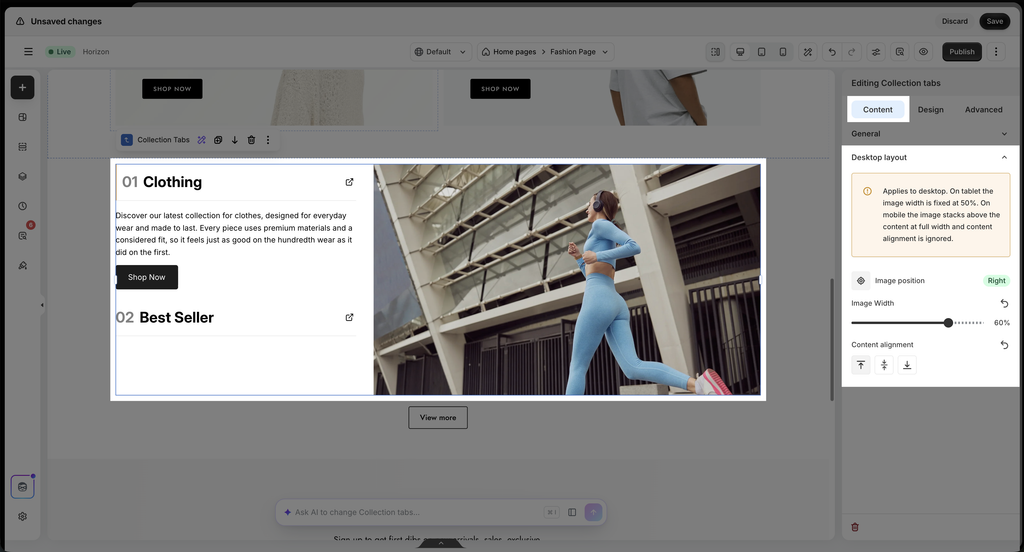This screenshot has width=1024, height=552.
Task: Click the add element plus button
Action: 22,88
